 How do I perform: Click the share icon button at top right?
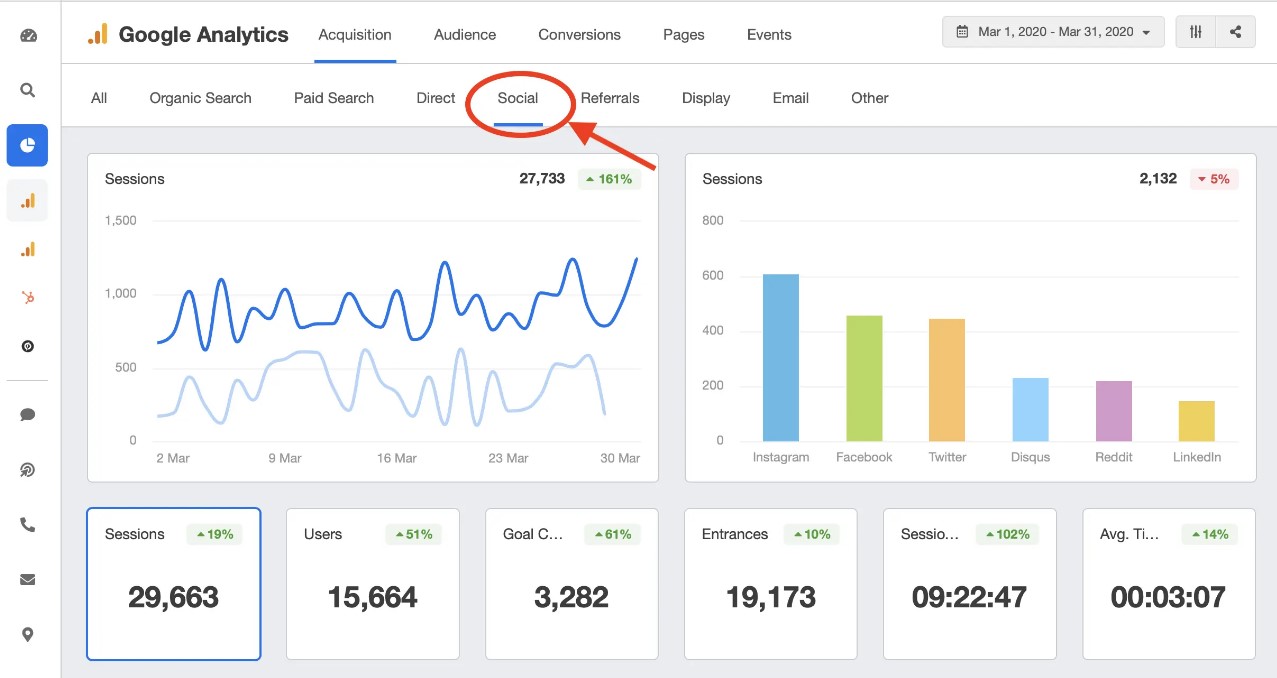click(x=1236, y=32)
